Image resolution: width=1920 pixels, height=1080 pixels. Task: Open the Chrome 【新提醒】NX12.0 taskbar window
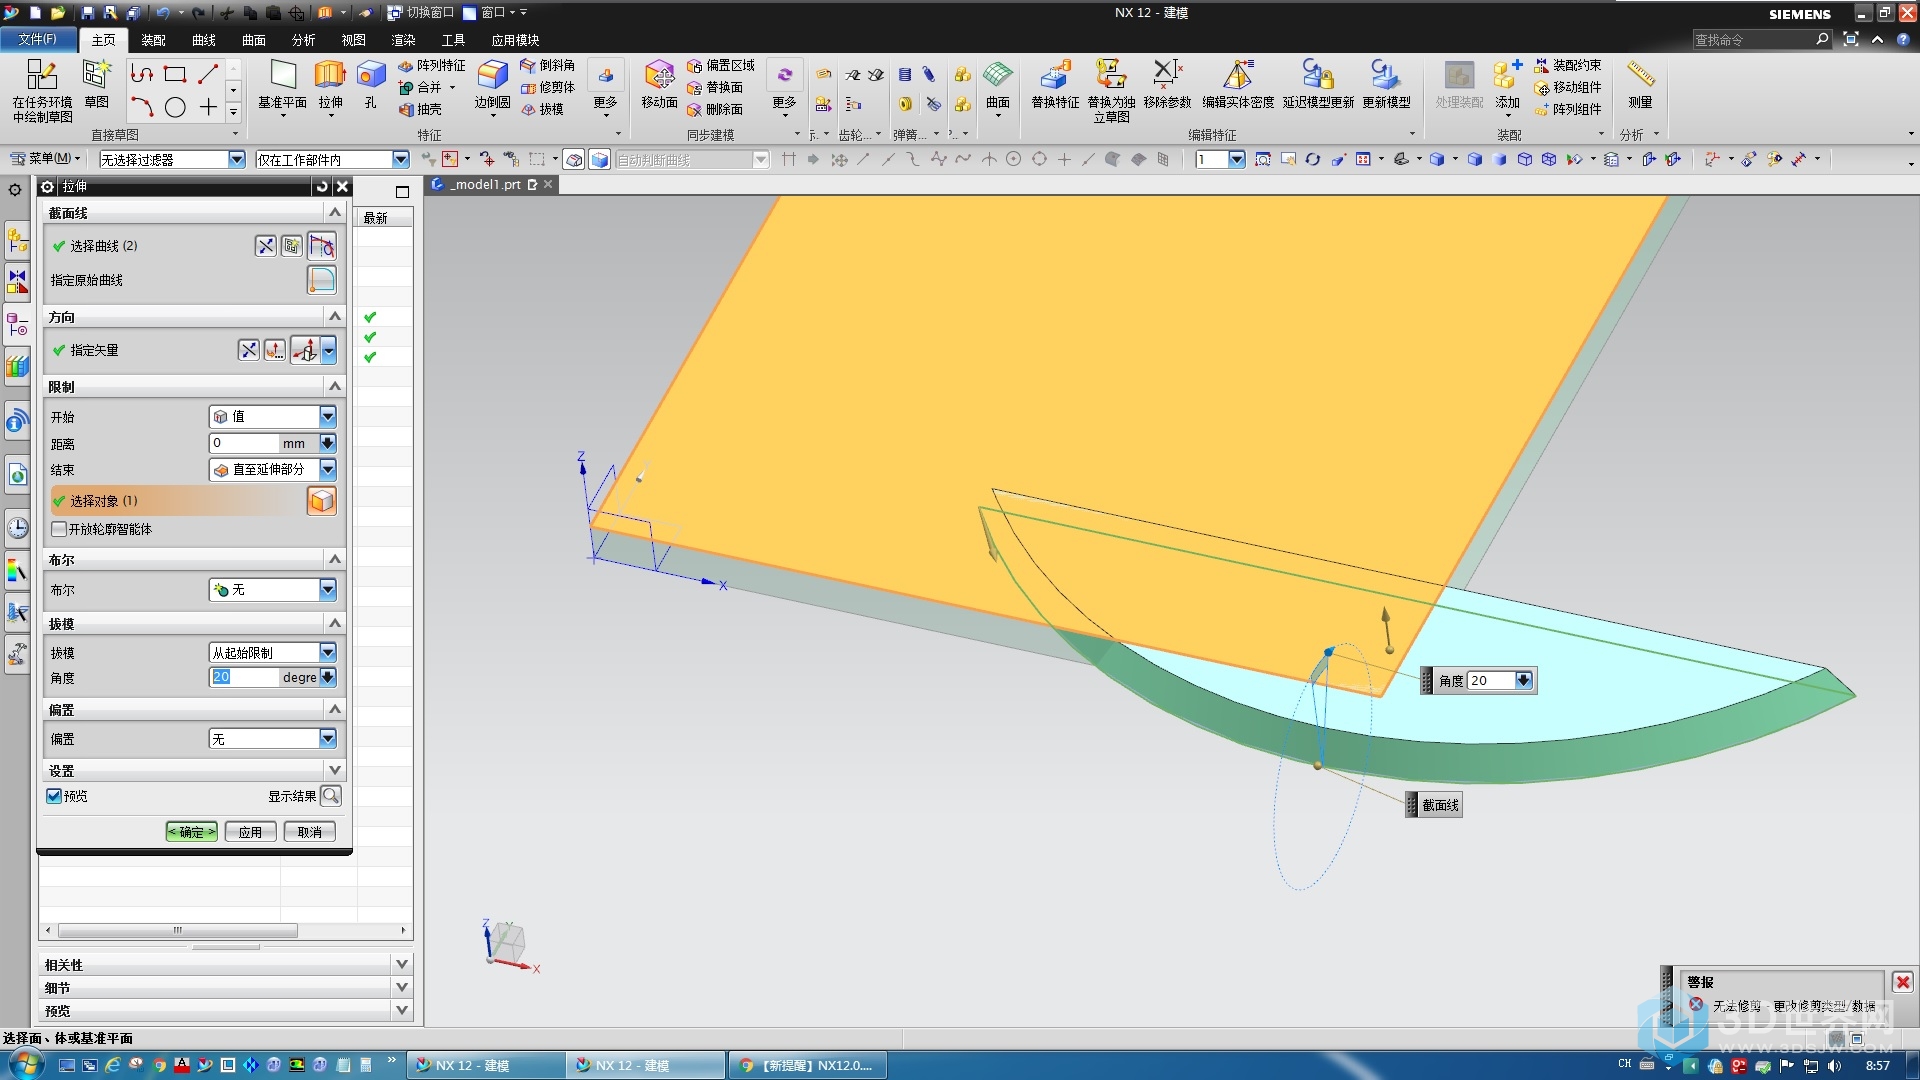808,1065
